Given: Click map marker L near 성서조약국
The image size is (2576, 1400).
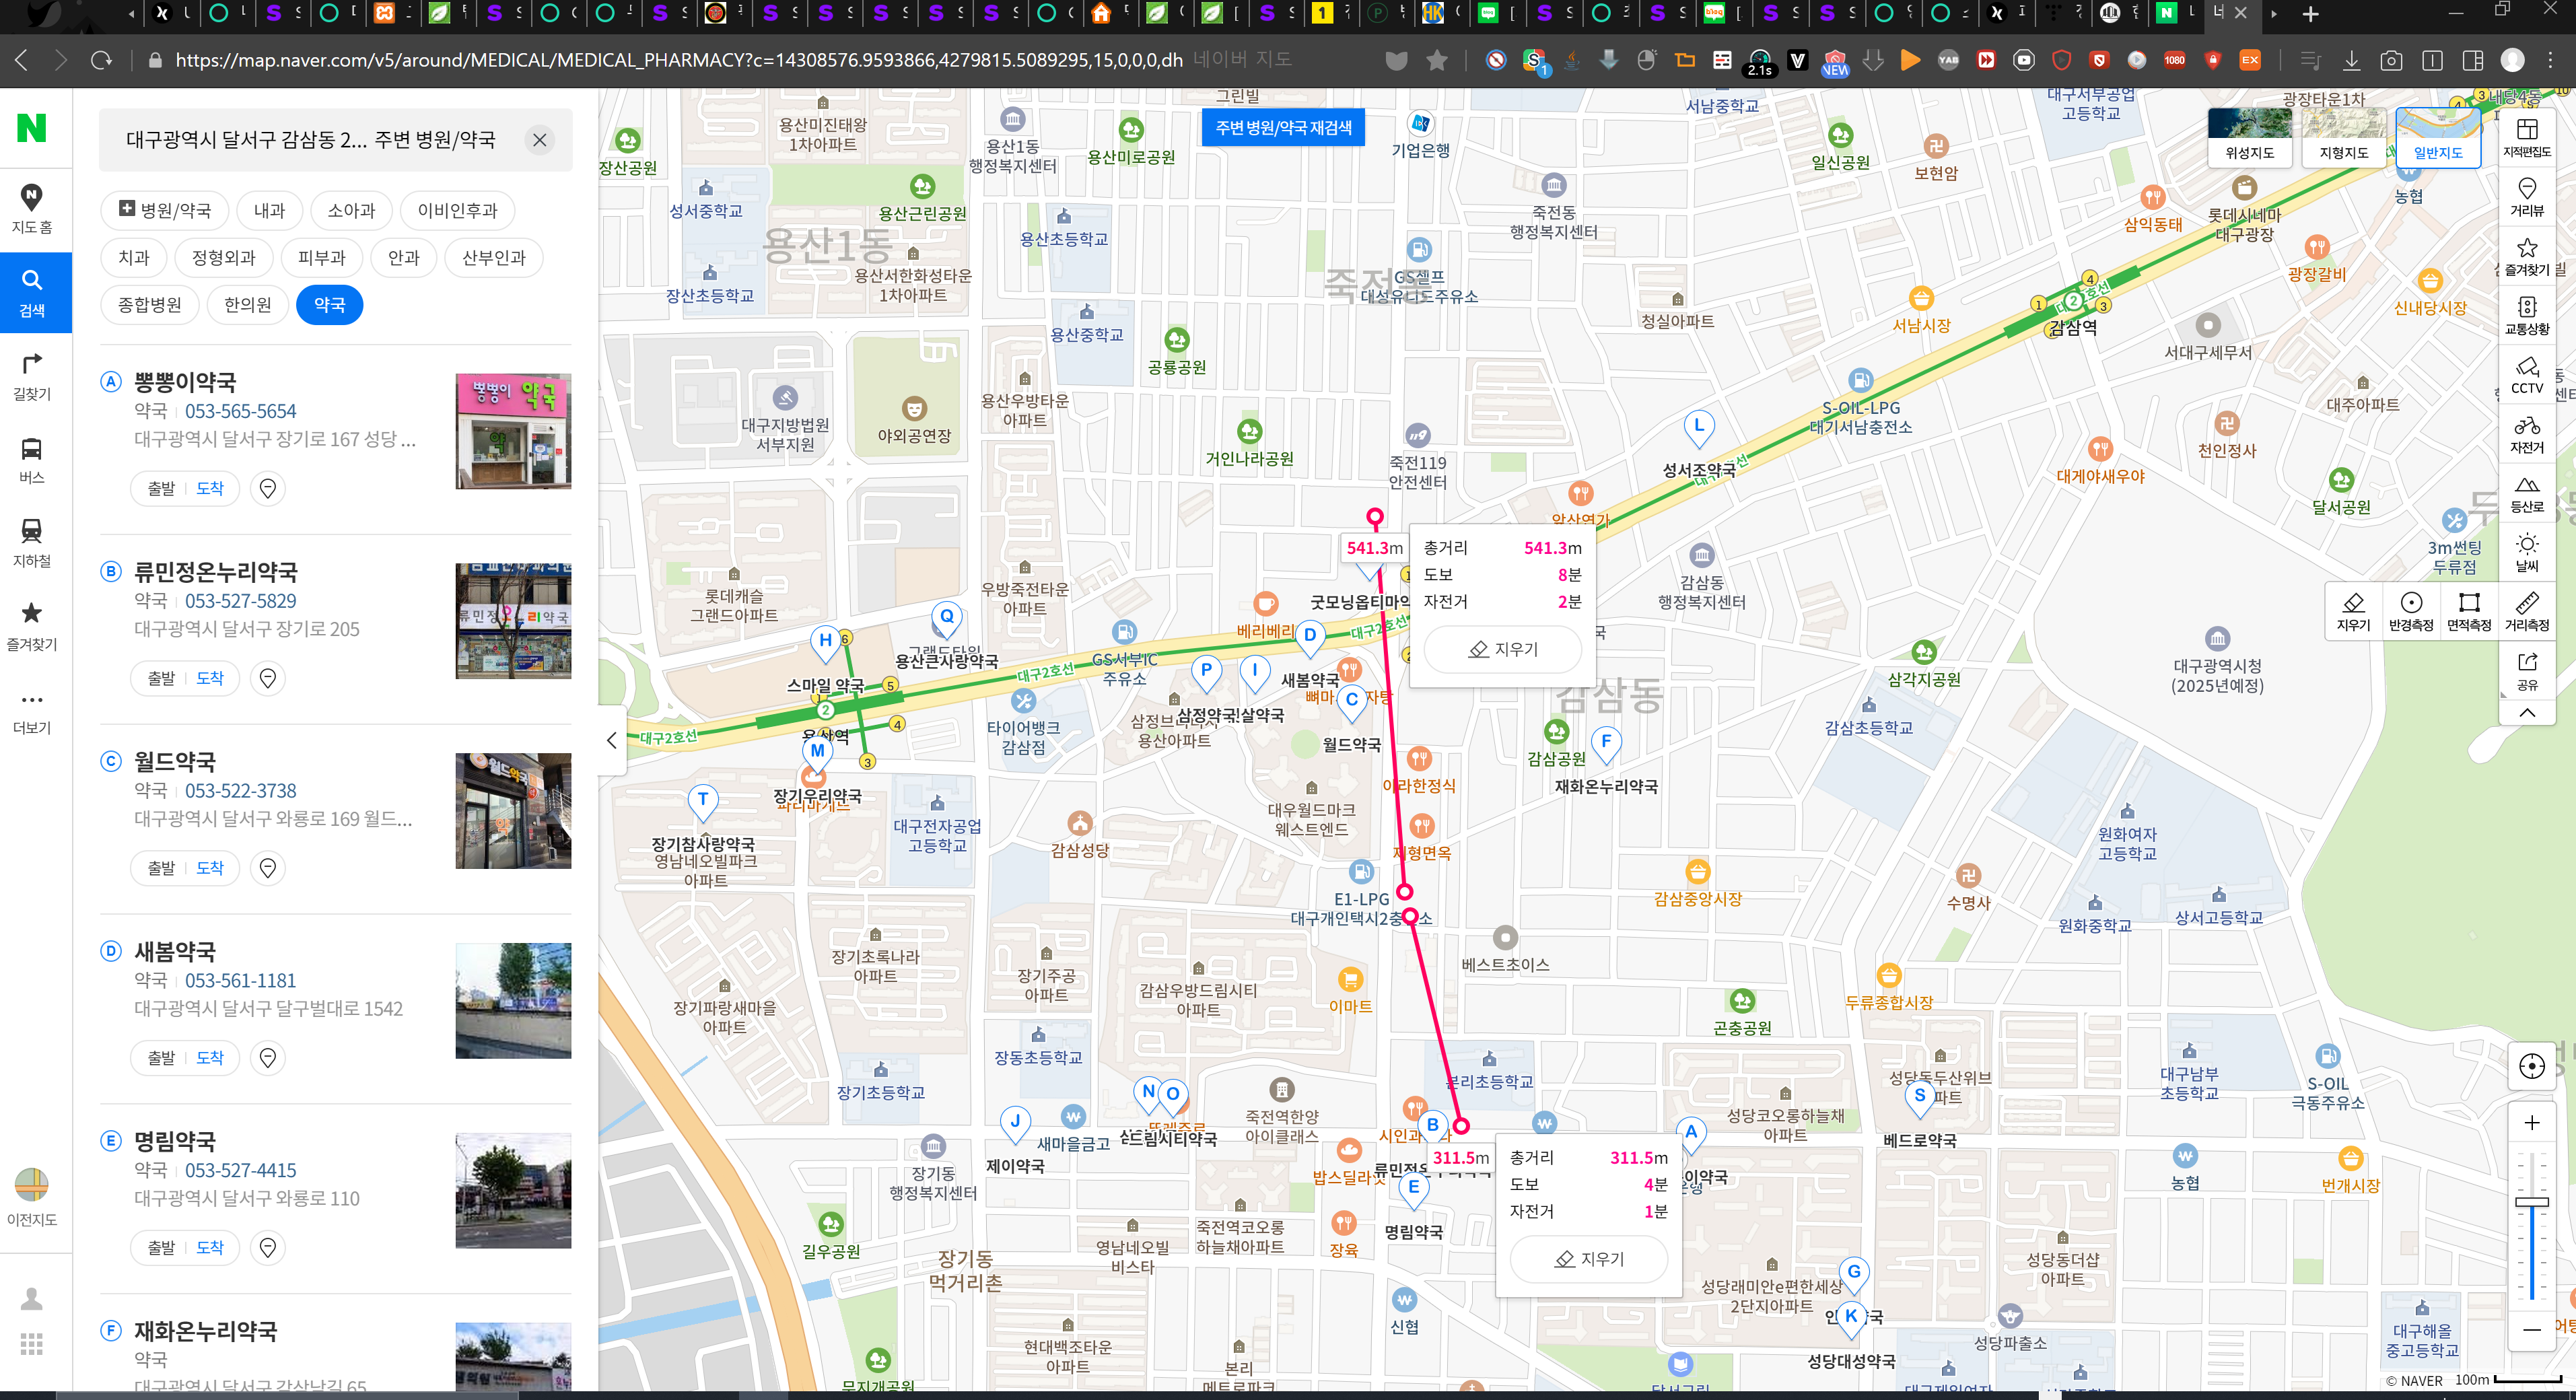Looking at the screenshot, I should coord(1698,428).
